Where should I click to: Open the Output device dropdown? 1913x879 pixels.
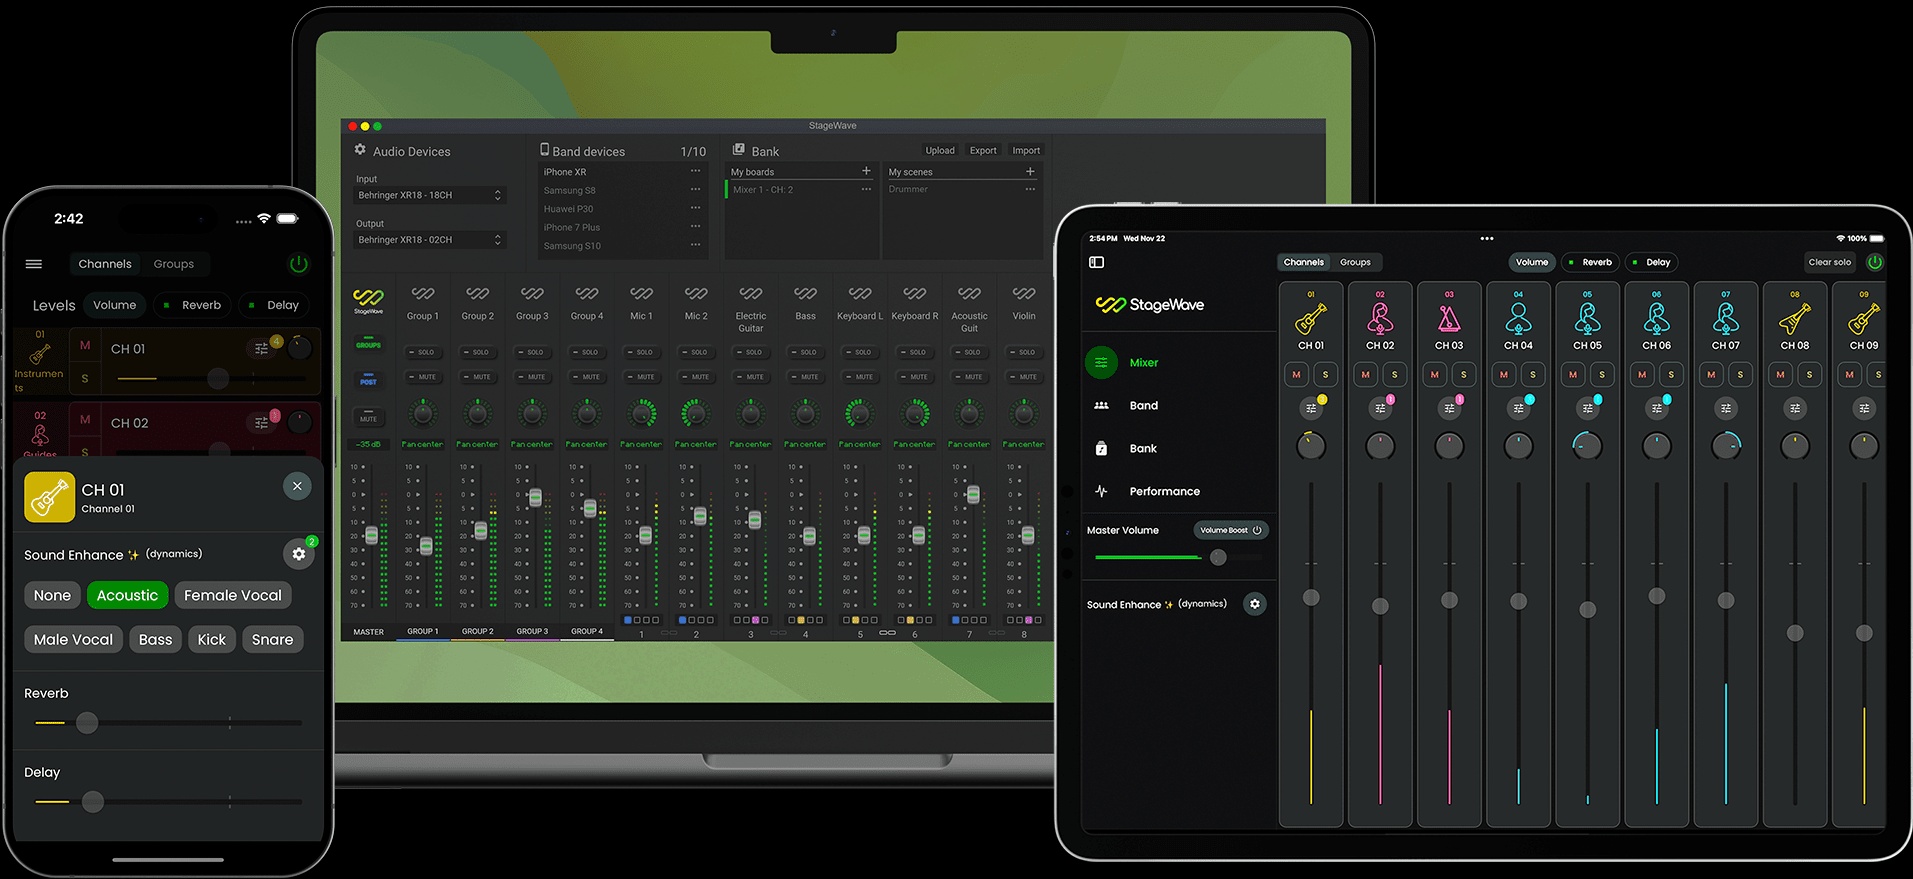pyautogui.click(x=430, y=240)
